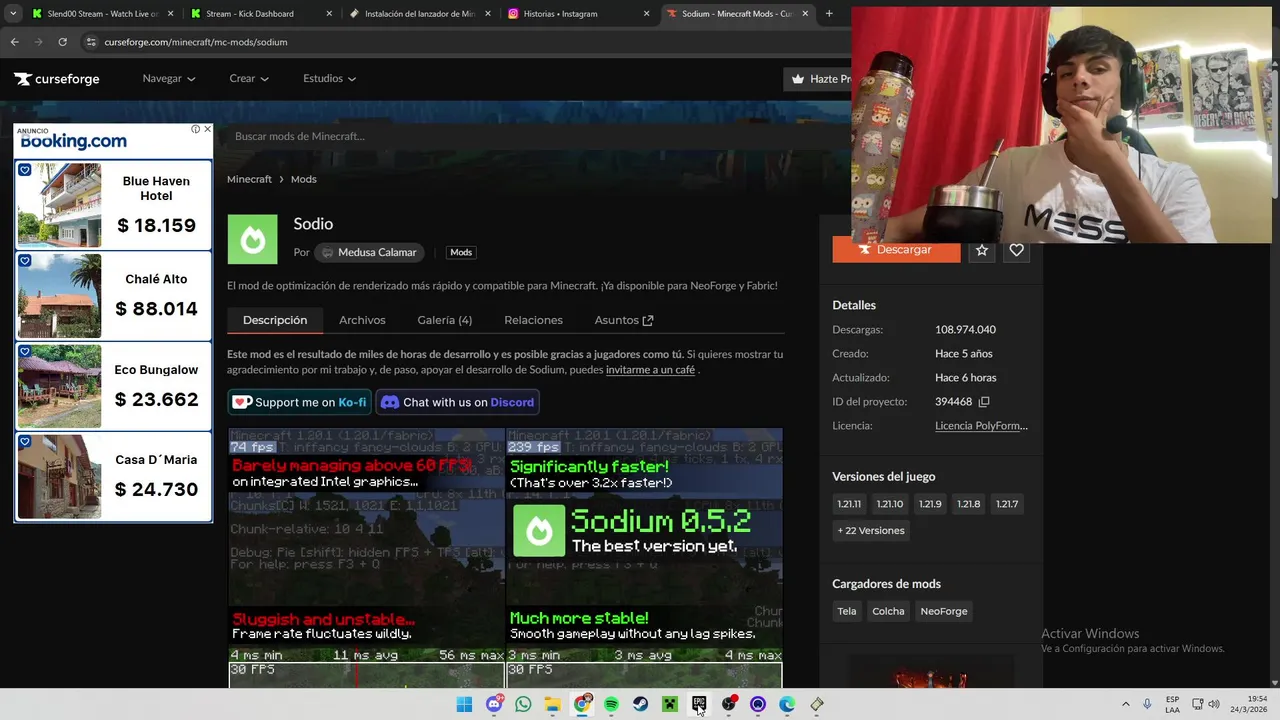
Task: Save Blue Haven Hotel with heart icon
Action: [x=25, y=170]
